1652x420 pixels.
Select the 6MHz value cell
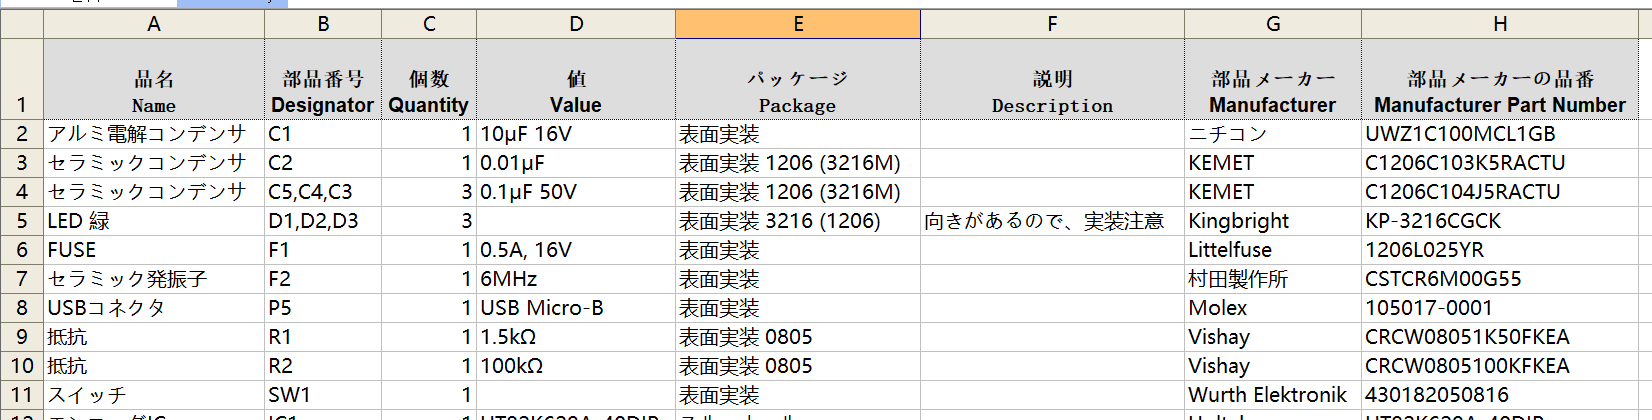[x=576, y=279]
